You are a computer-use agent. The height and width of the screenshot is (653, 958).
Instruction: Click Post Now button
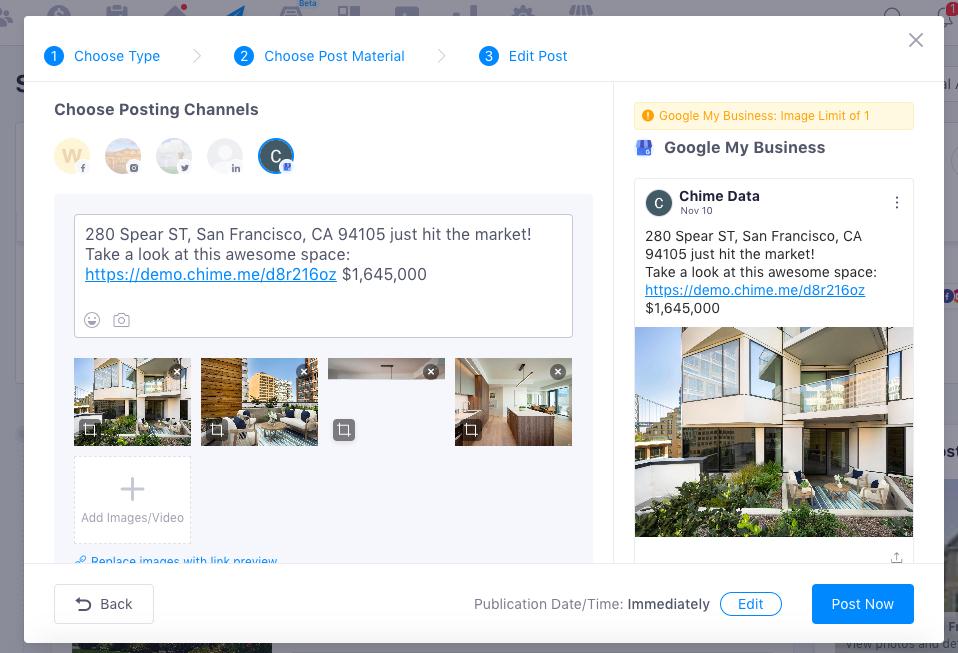tap(863, 604)
